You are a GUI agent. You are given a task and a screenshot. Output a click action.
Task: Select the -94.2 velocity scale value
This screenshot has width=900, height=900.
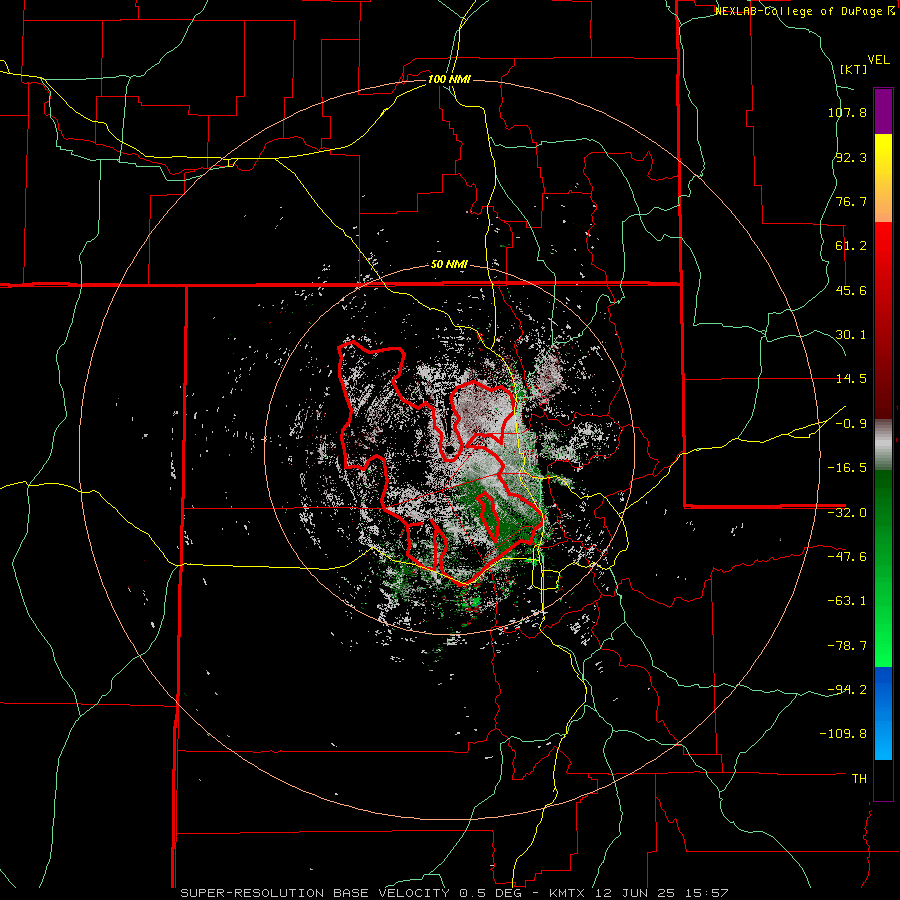[x=847, y=690]
